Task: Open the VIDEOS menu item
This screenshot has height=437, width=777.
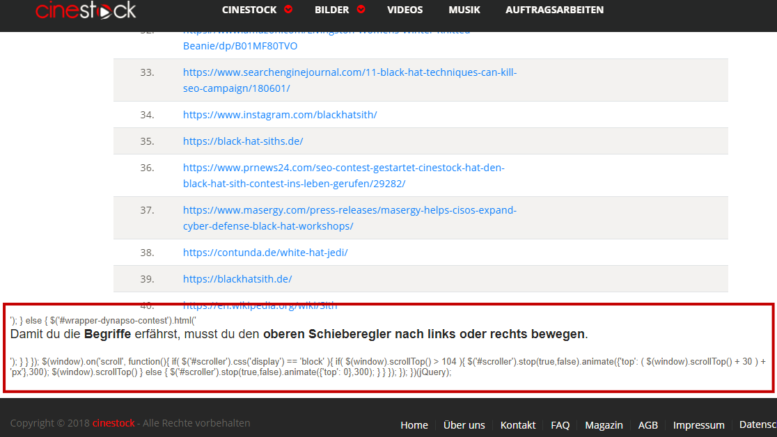Action: pyautogui.click(x=404, y=10)
